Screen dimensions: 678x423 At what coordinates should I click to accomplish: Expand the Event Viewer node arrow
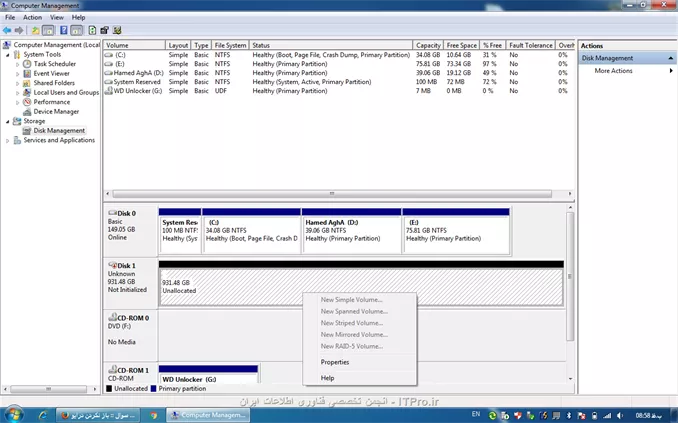point(18,74)
